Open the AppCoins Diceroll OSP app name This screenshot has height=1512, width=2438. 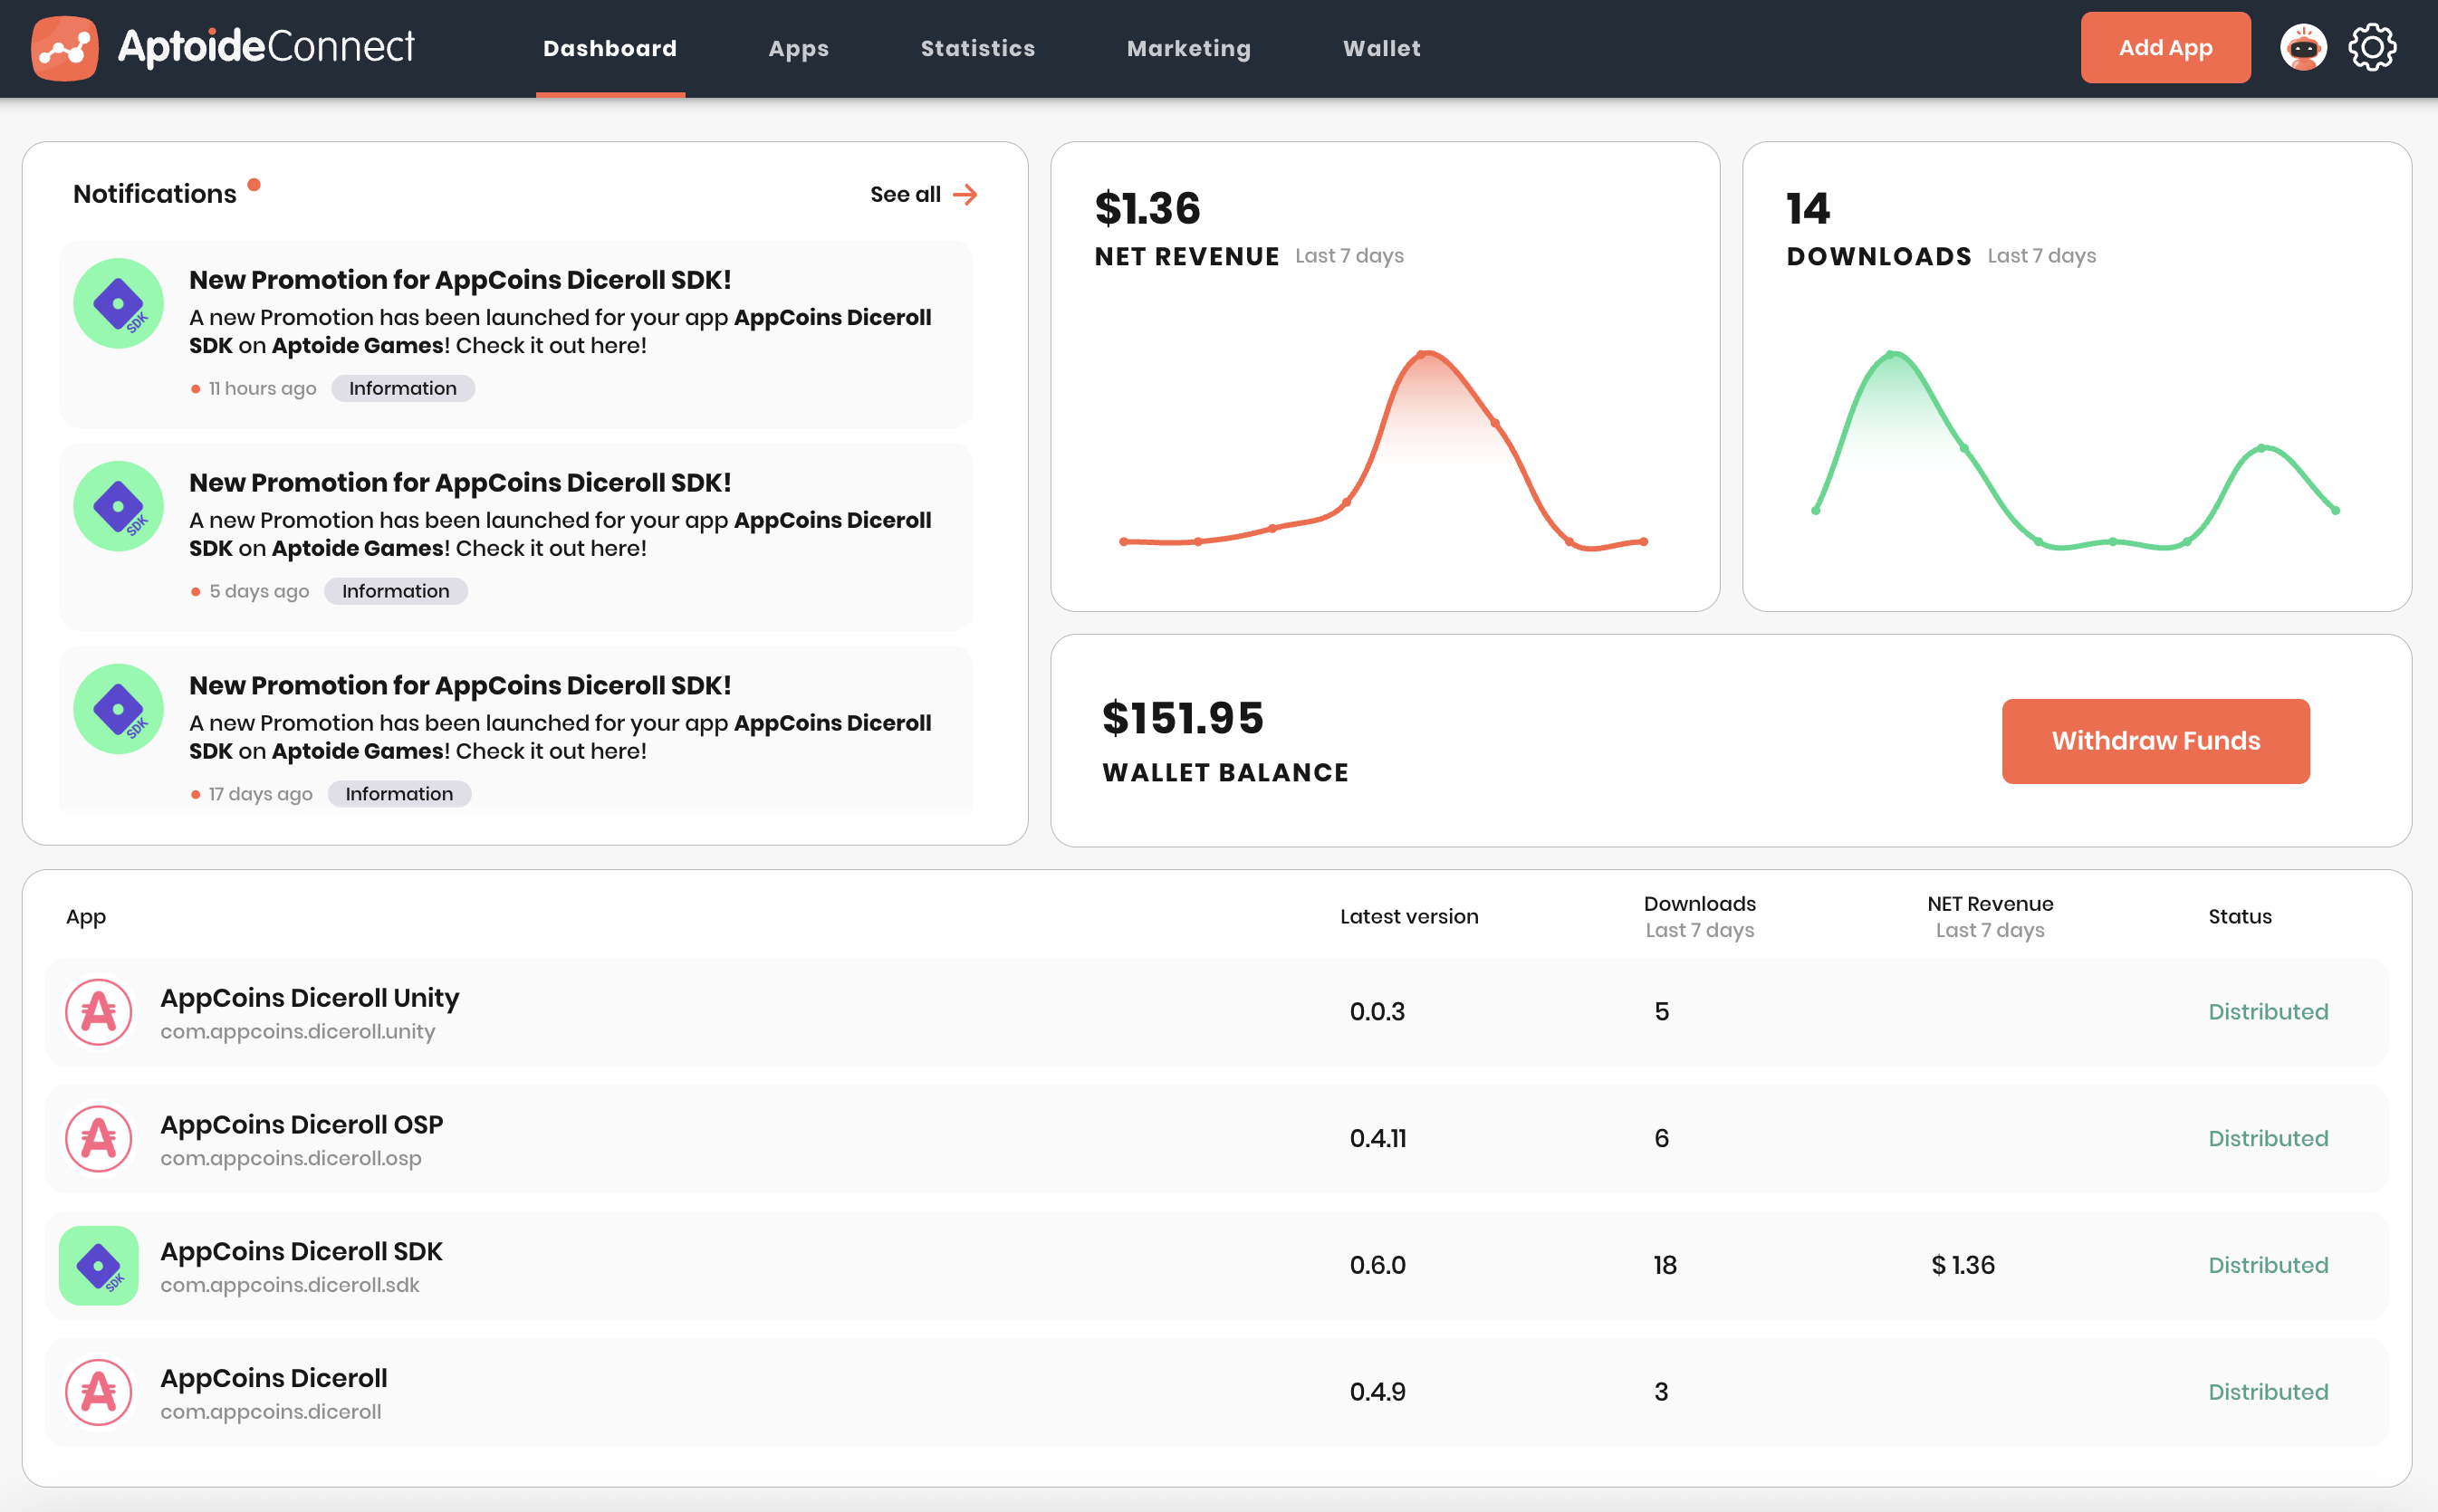point(301,1124)
